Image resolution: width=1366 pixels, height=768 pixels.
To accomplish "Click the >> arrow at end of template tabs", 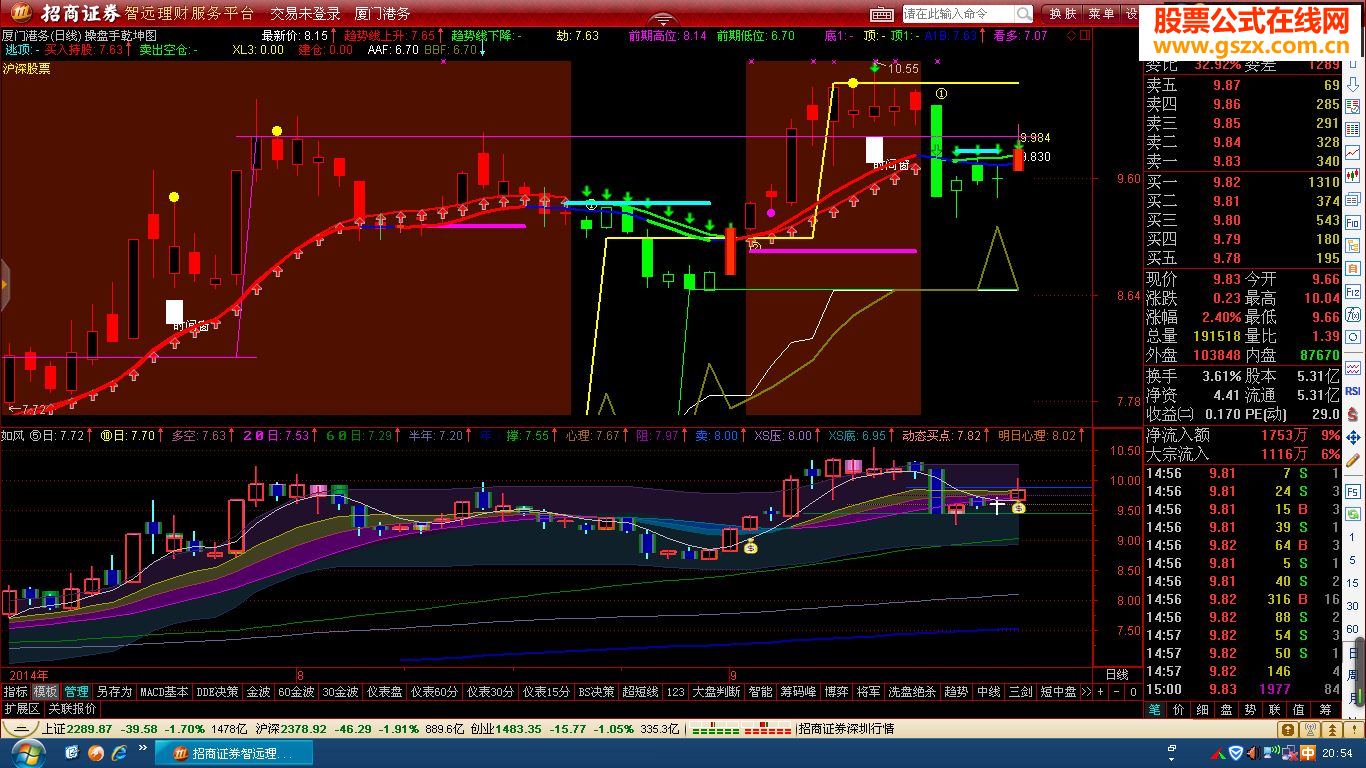I will pyautogui.click(x=1086, y=692).
